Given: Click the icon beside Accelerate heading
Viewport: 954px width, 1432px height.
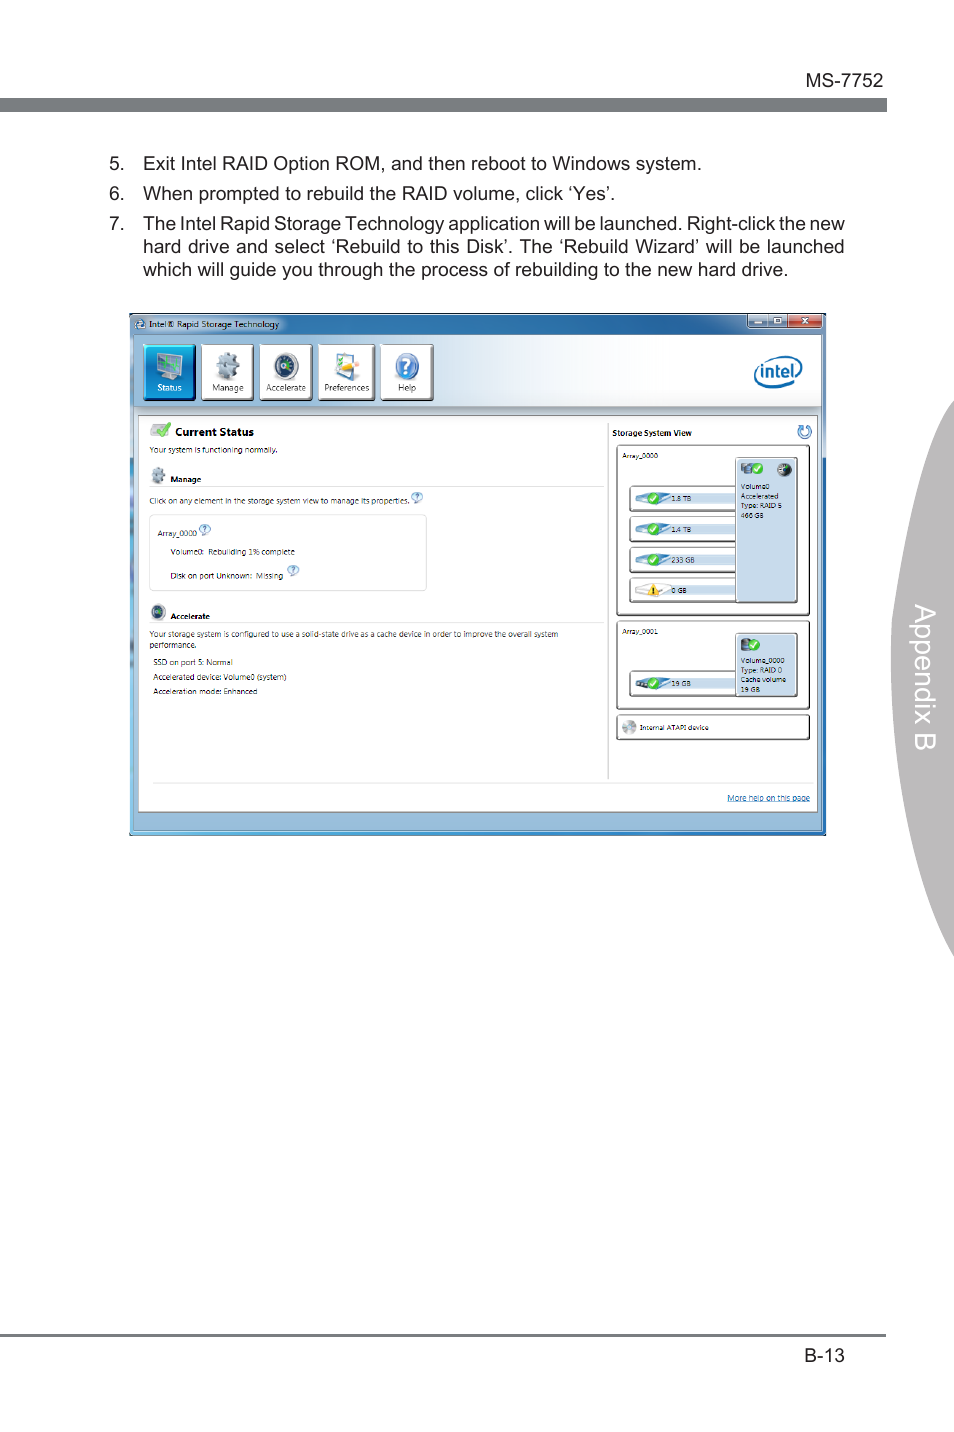Looking at the screenshot, I should (158, 612).
